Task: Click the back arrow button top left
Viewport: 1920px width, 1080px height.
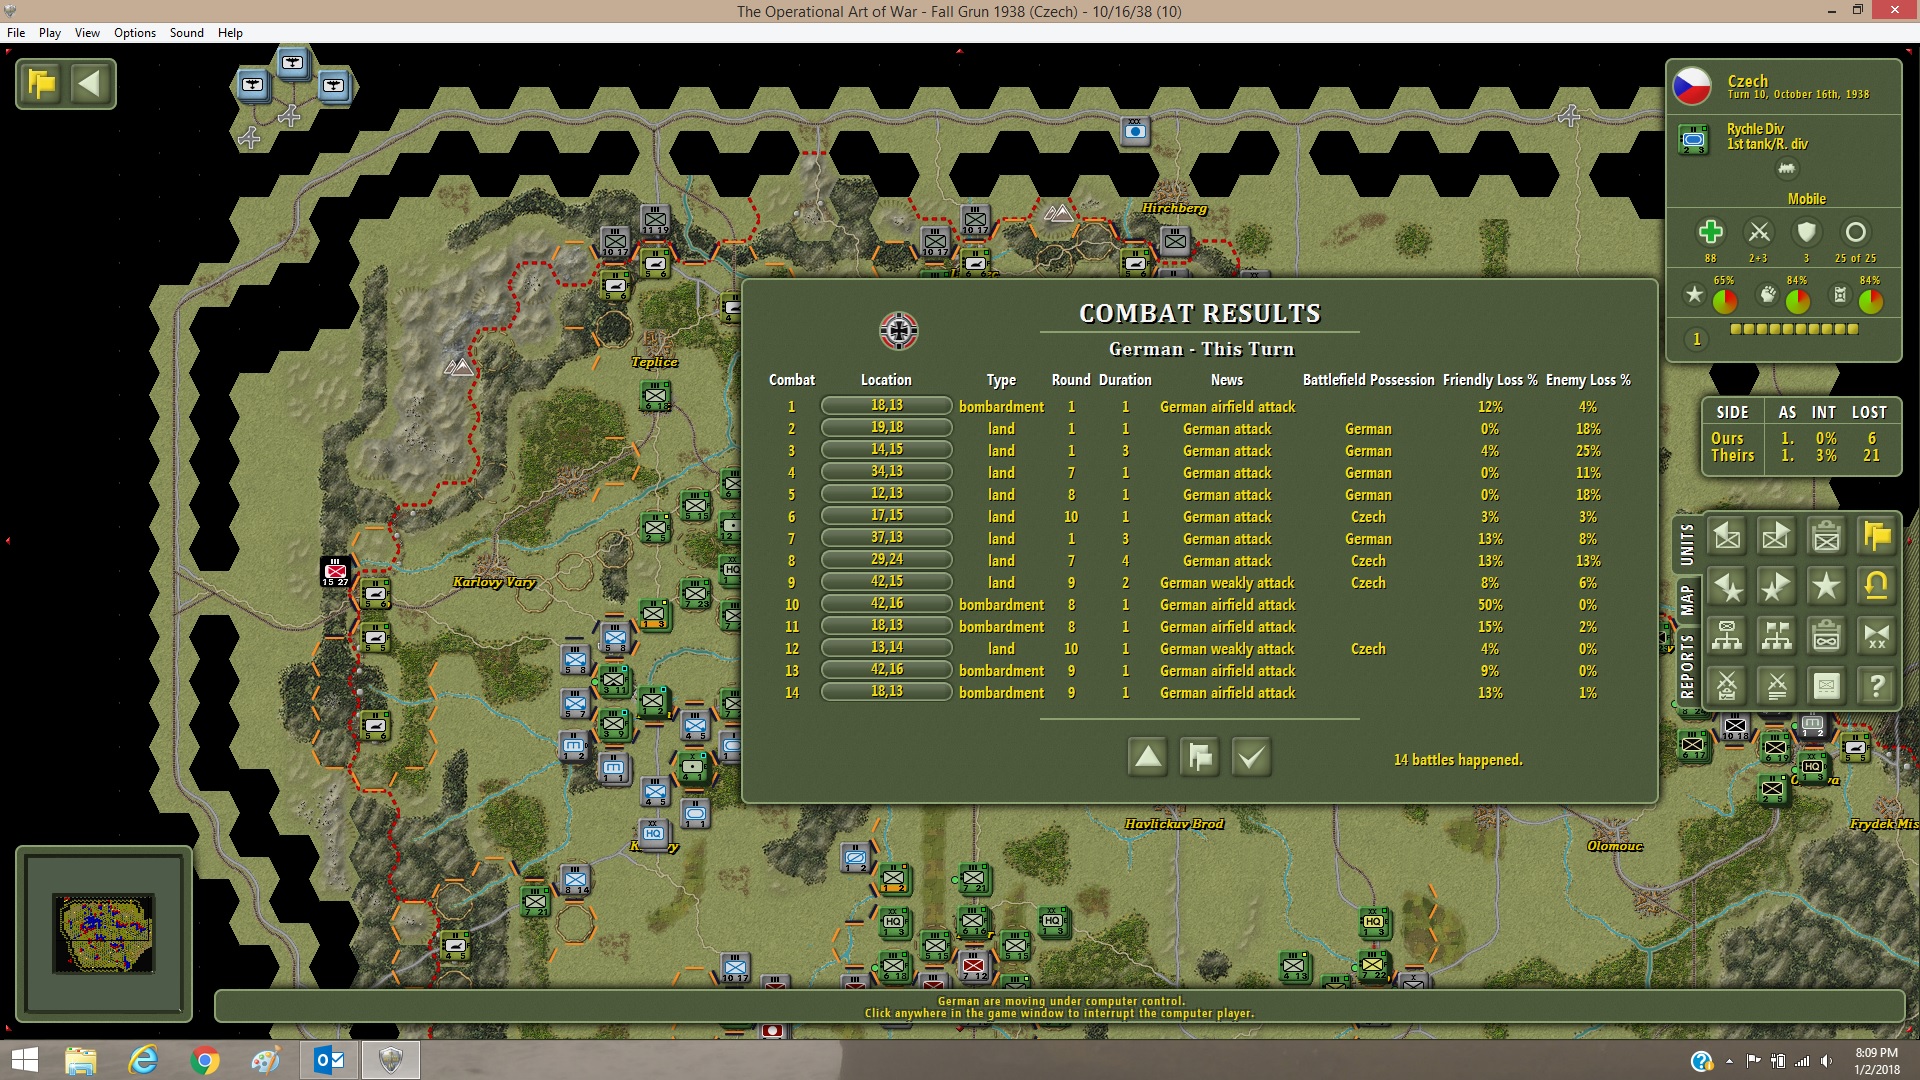Action: click(90, 83)
